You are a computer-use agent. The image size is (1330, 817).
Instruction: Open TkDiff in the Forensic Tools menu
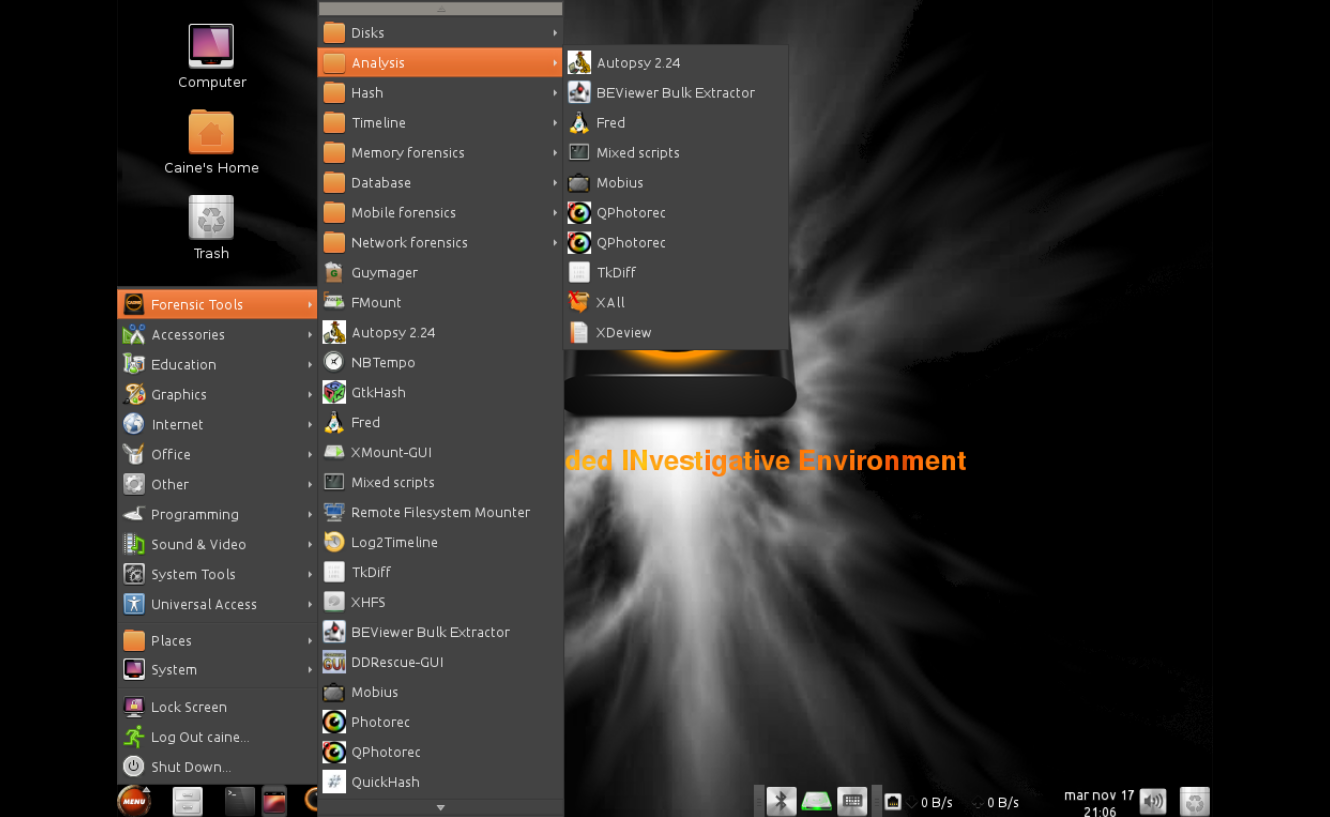(x=440, y=572)
